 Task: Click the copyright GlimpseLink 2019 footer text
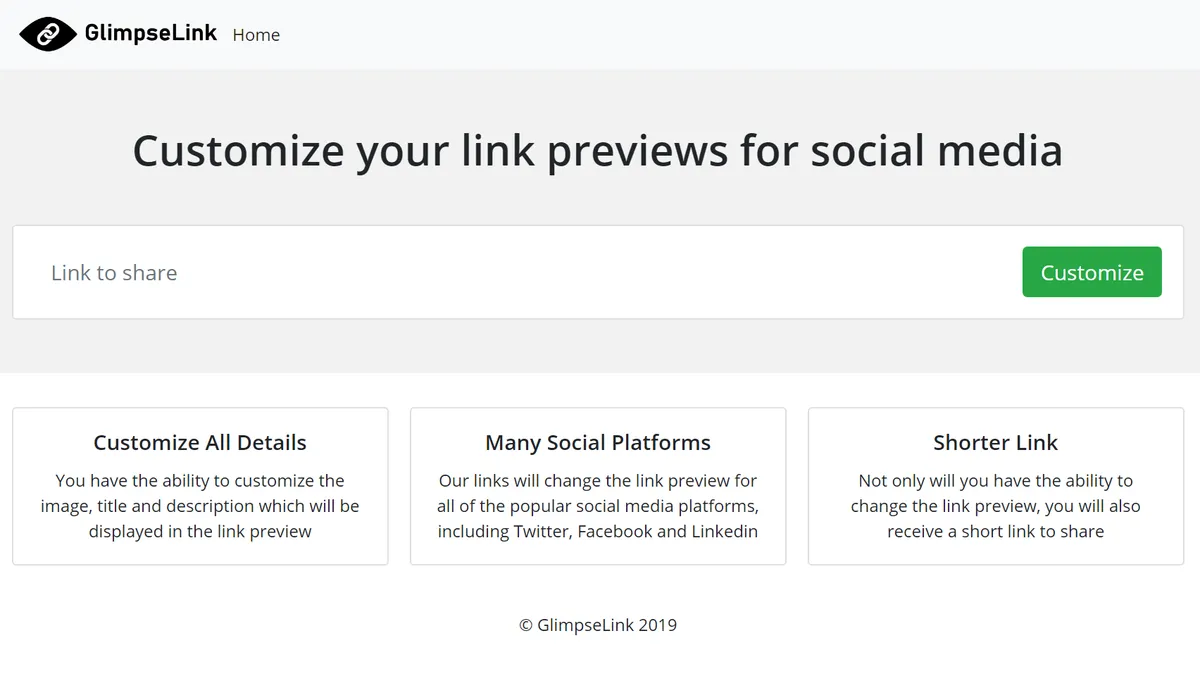[598, 624]
